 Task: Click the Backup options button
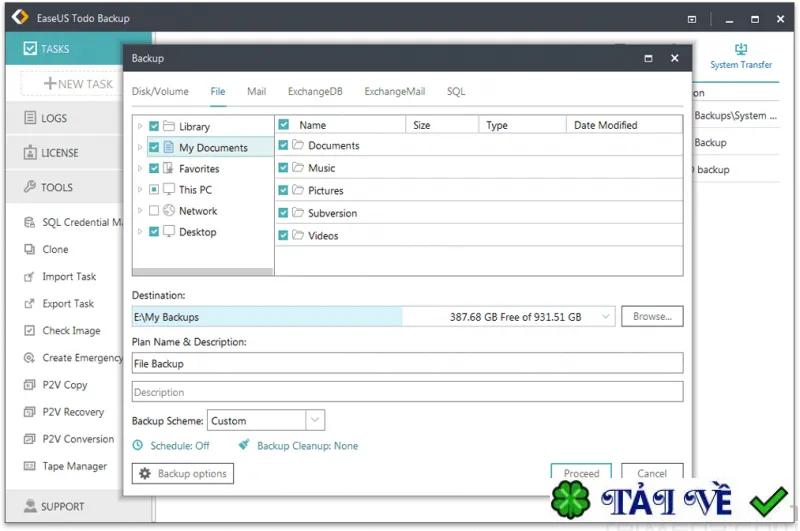coord(183,474)
